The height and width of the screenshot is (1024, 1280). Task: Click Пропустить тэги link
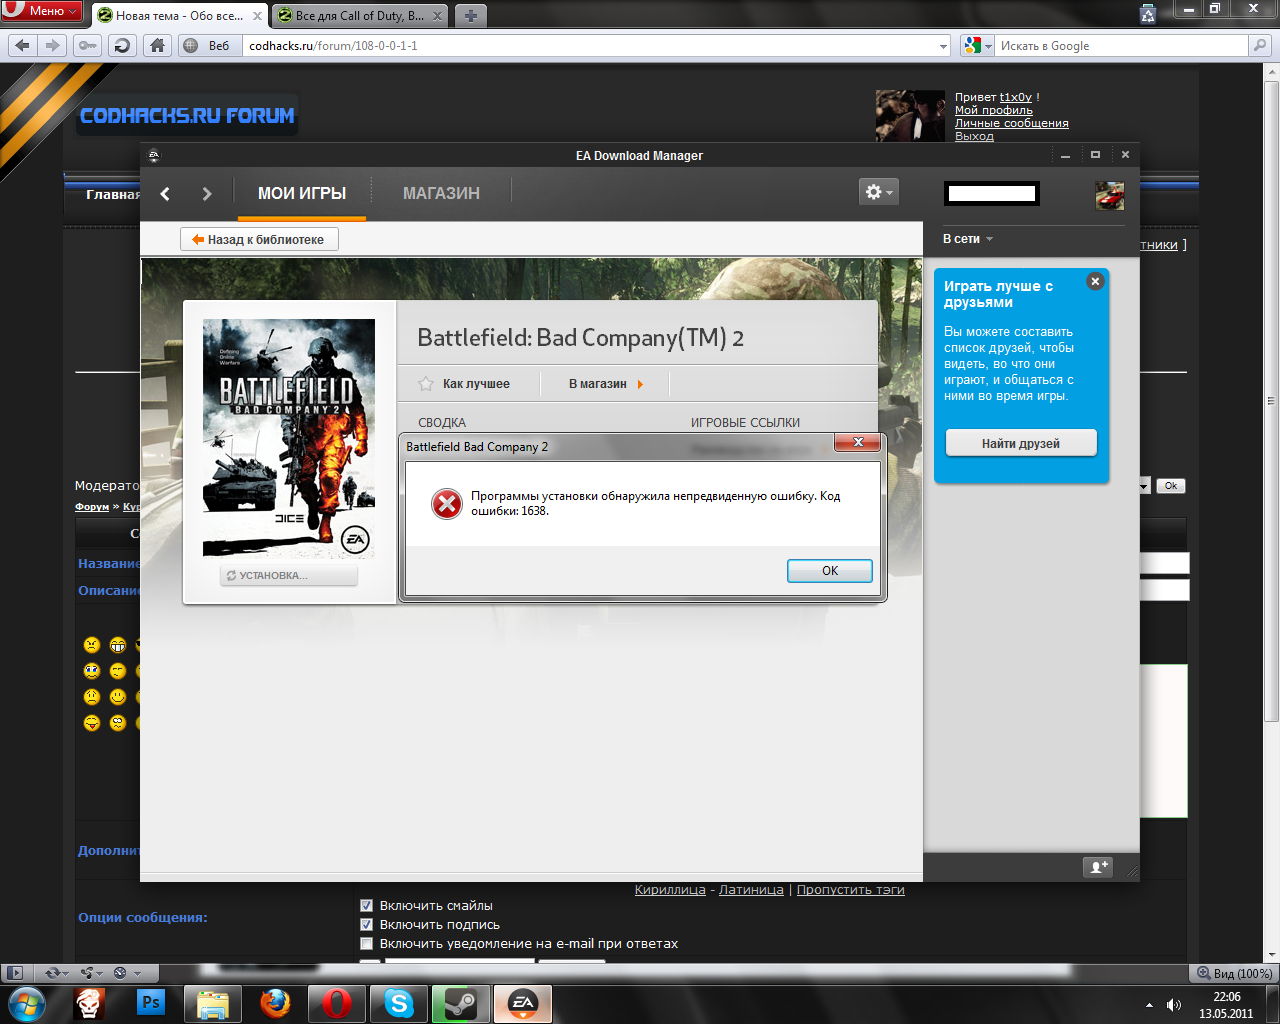(851, 890)
